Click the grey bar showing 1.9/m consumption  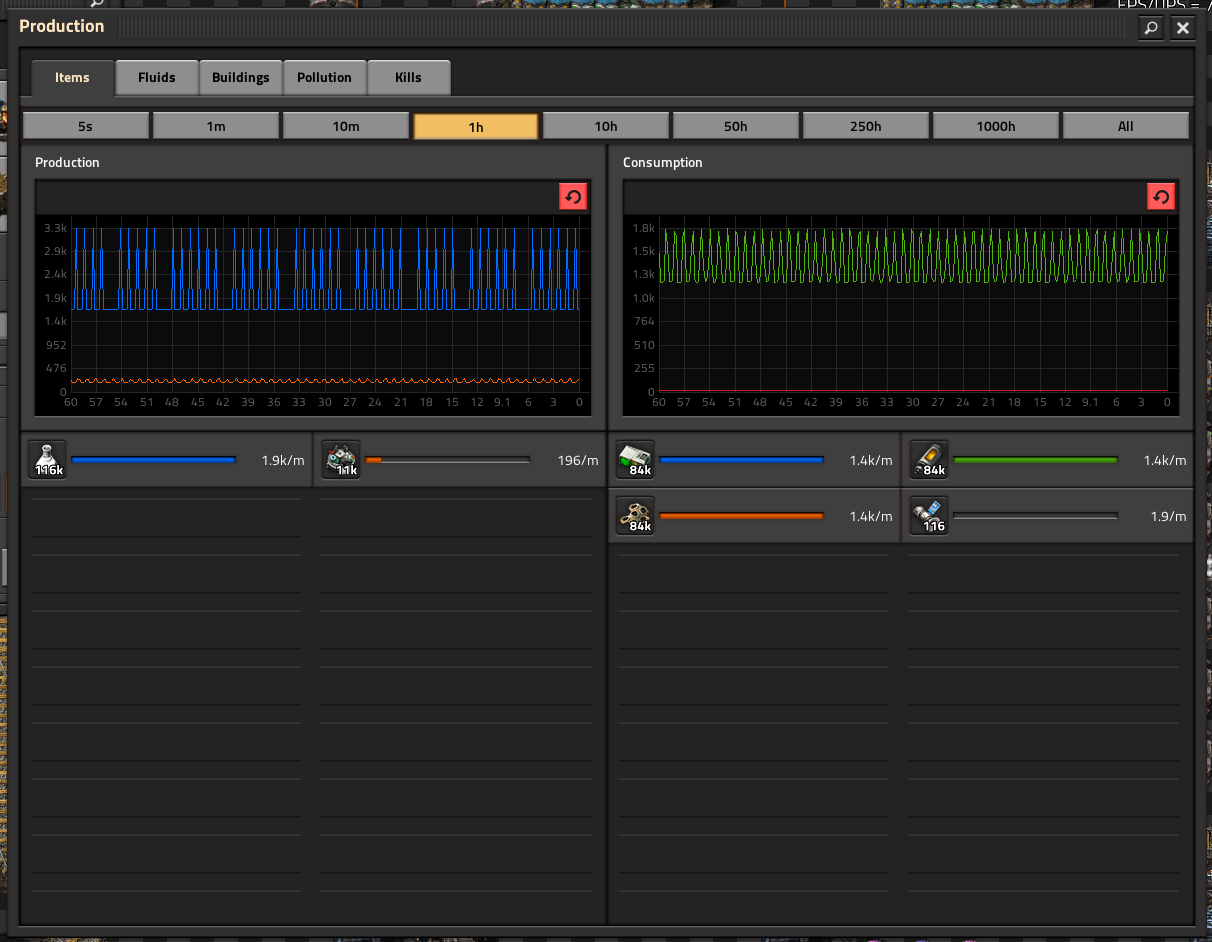coord(1035,516)
